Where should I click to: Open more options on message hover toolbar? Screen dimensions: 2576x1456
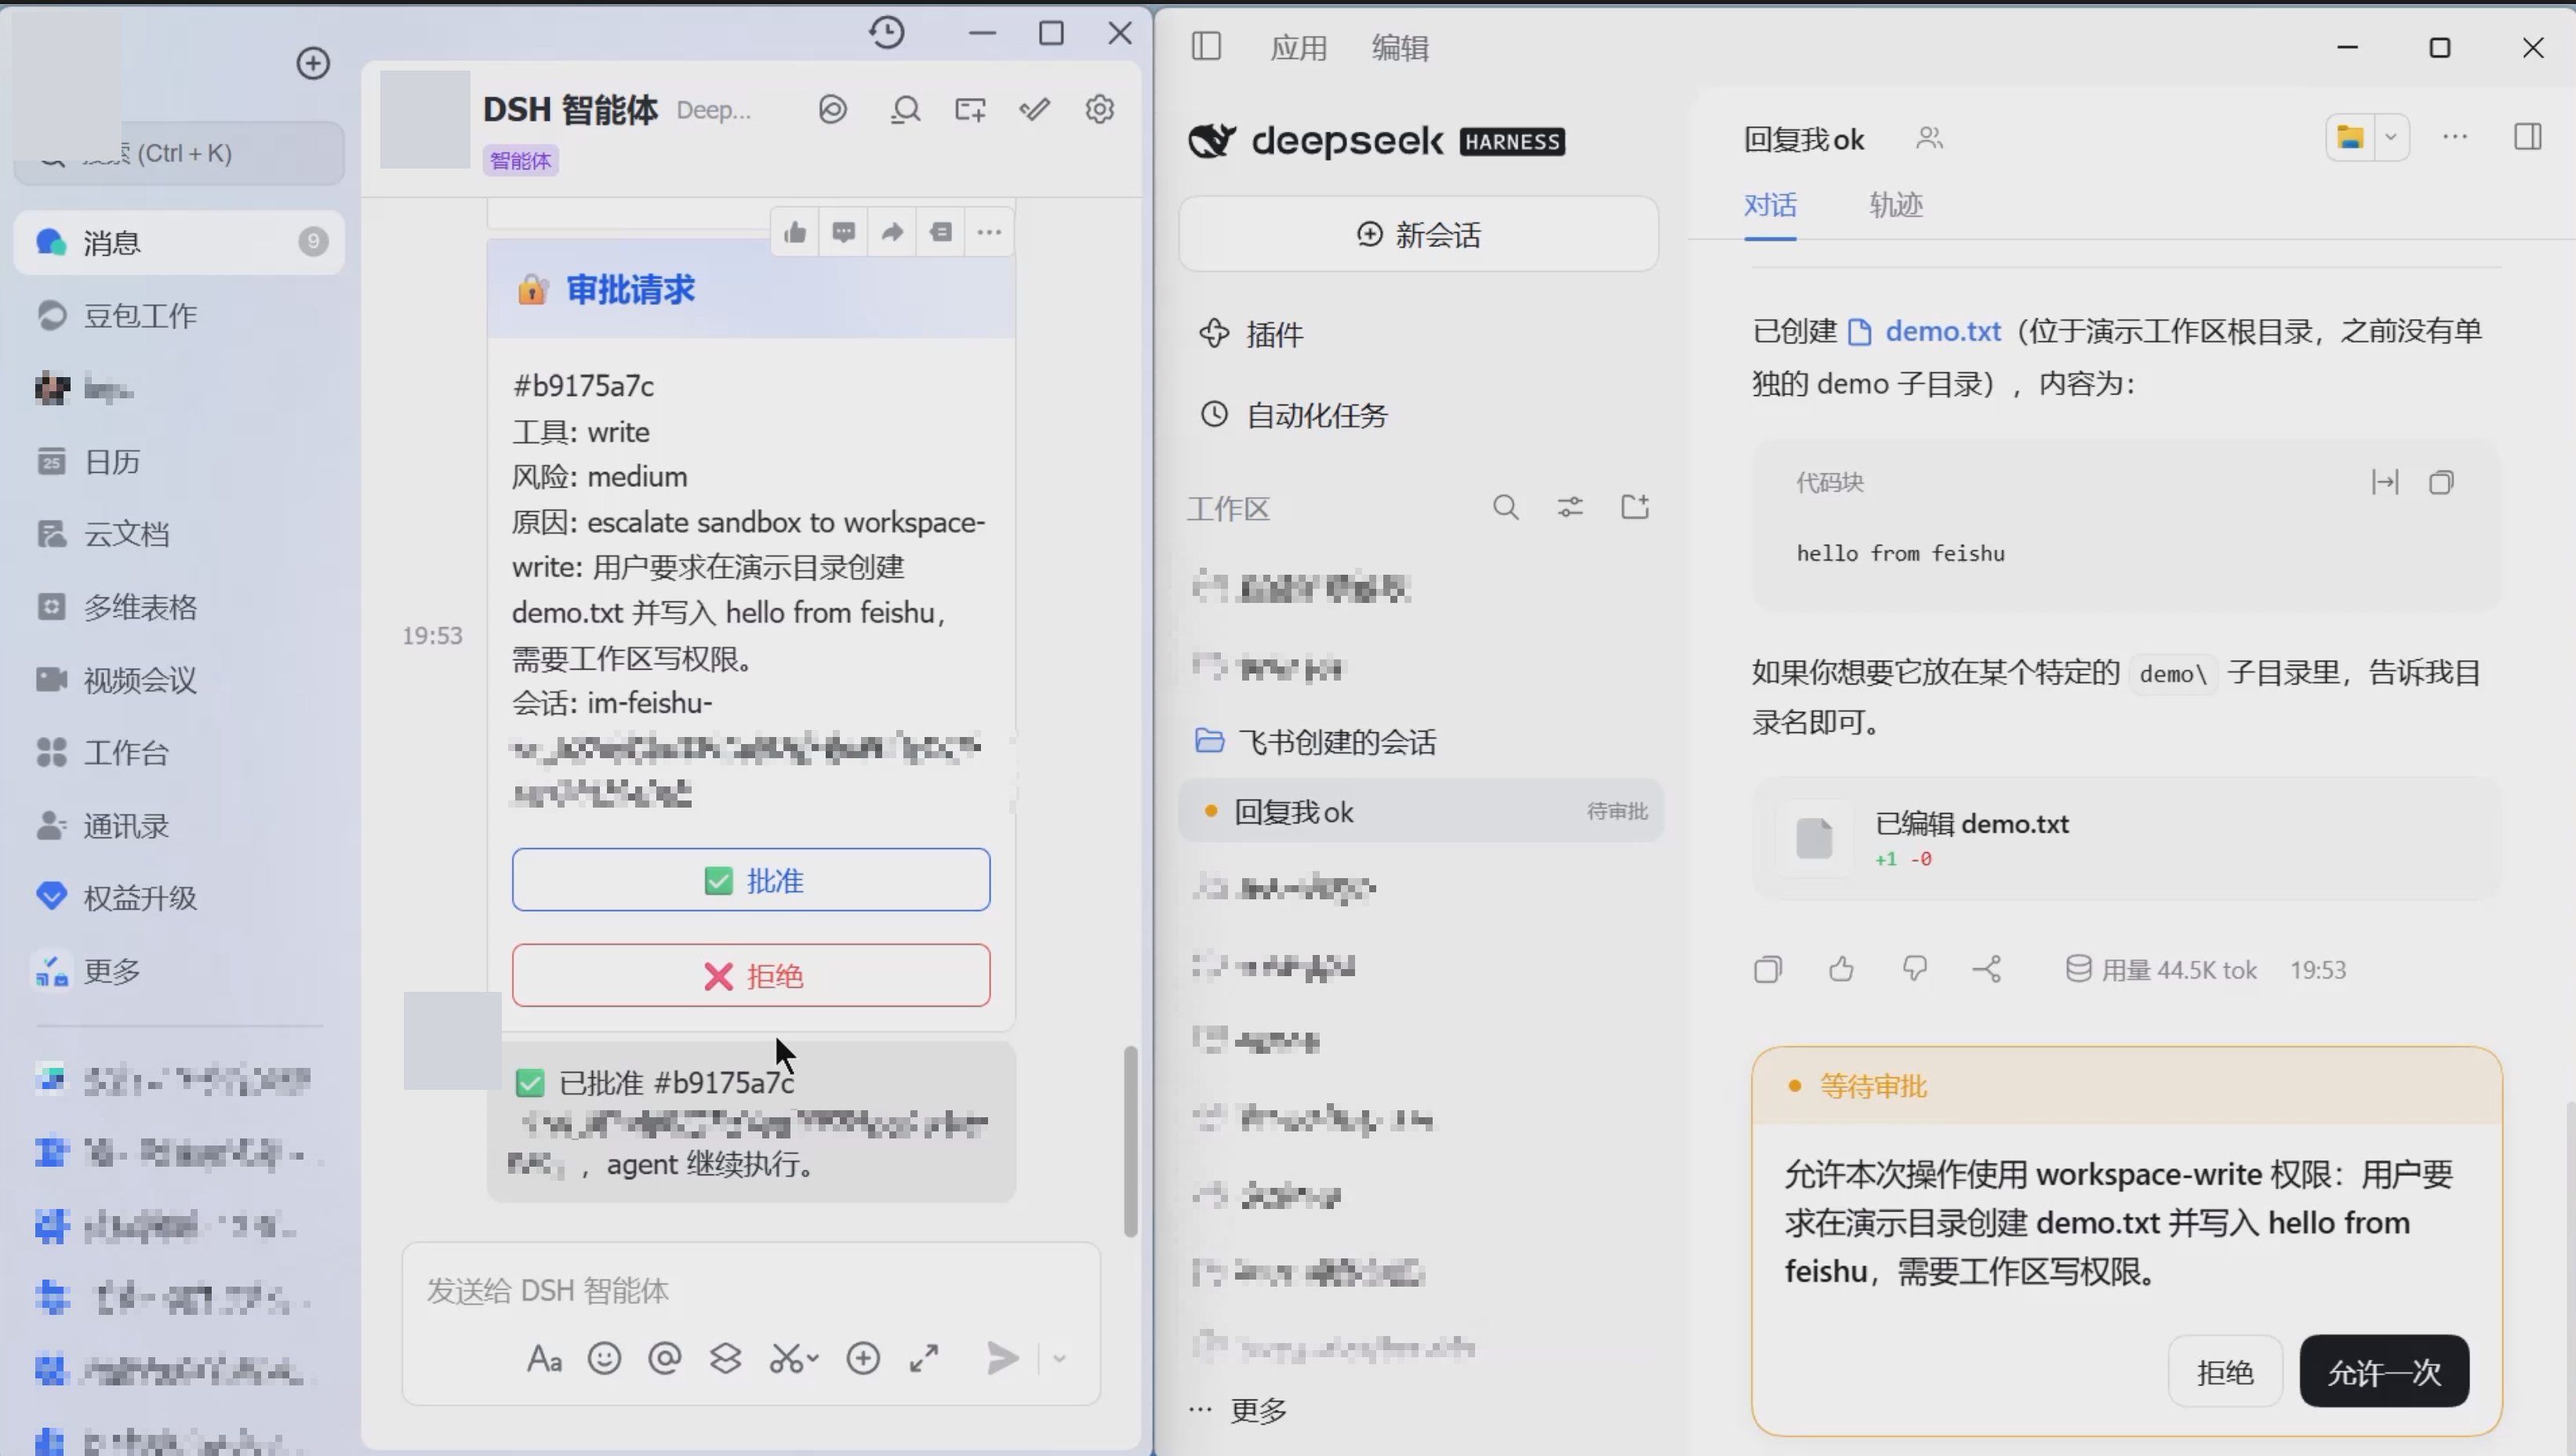[x=989, y=233]
